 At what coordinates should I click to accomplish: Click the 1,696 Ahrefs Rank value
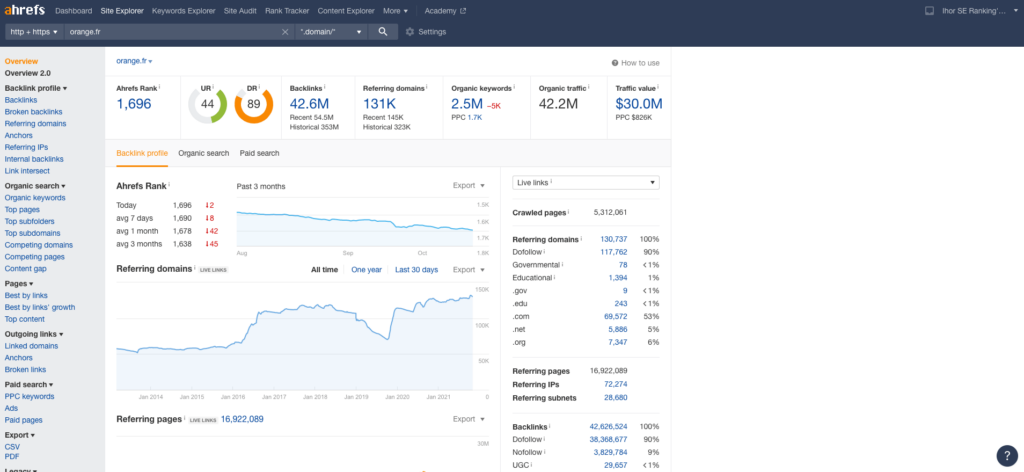point(134,103)
